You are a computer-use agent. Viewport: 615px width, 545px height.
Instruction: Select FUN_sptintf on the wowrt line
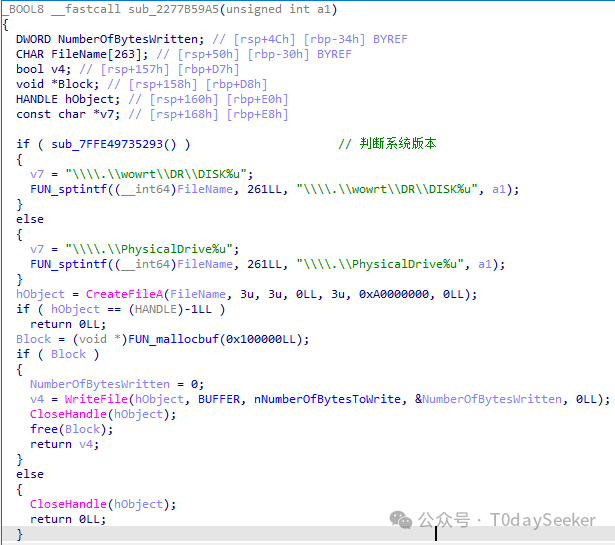pyautogui.click(x=68, y=189)
